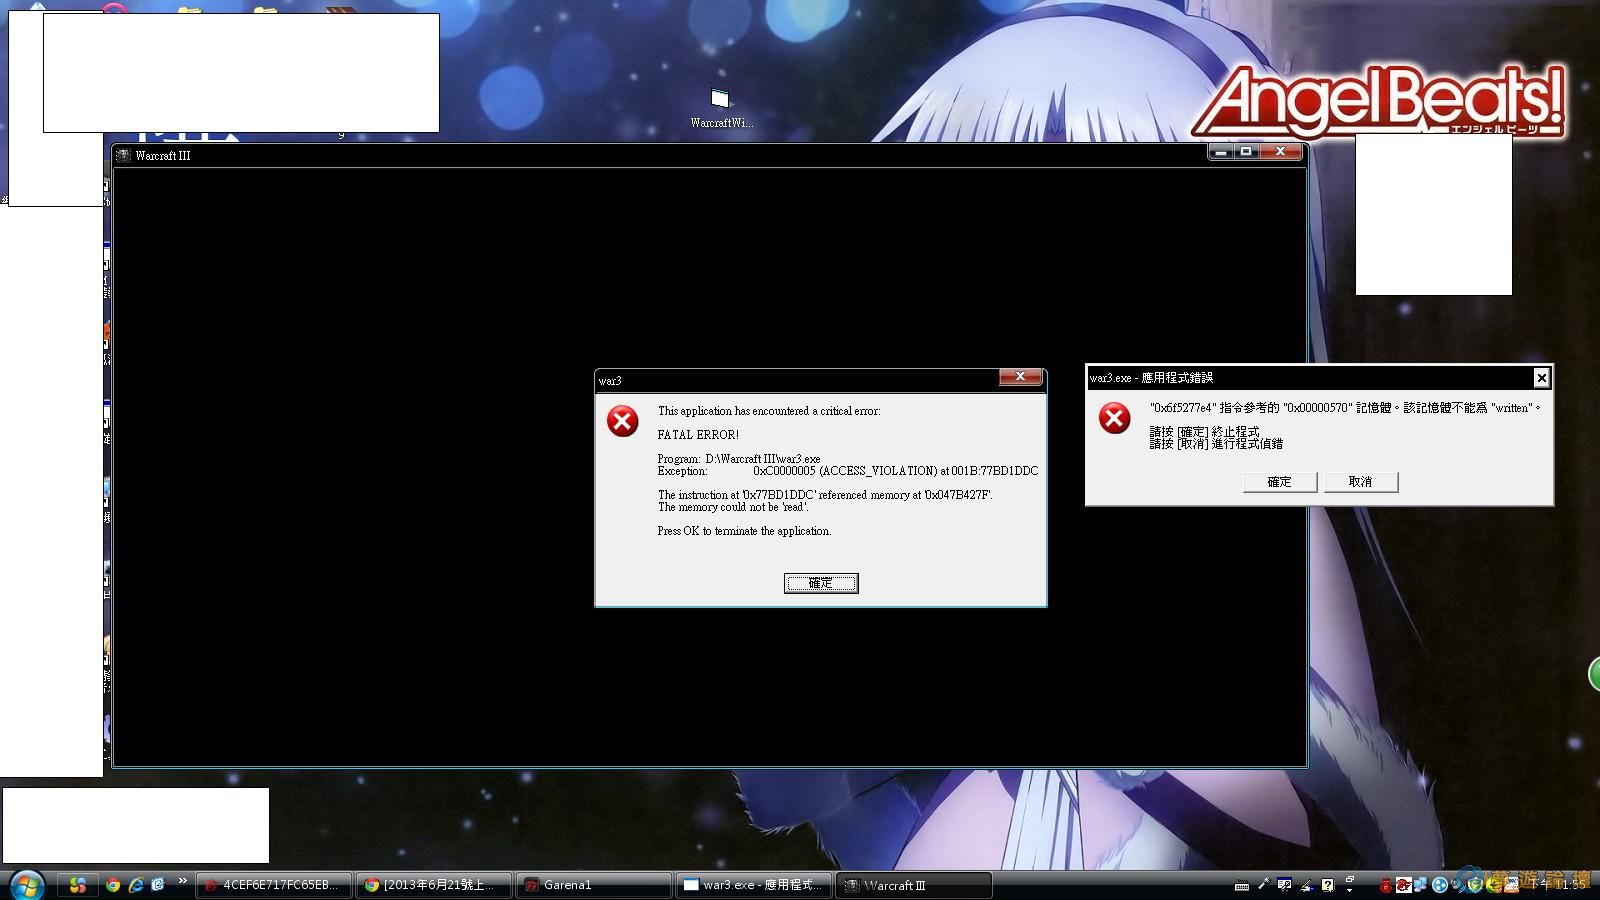Click the red error icon in war3 dialog
This screenshot has width=1600, height=900.
[622, 421]
